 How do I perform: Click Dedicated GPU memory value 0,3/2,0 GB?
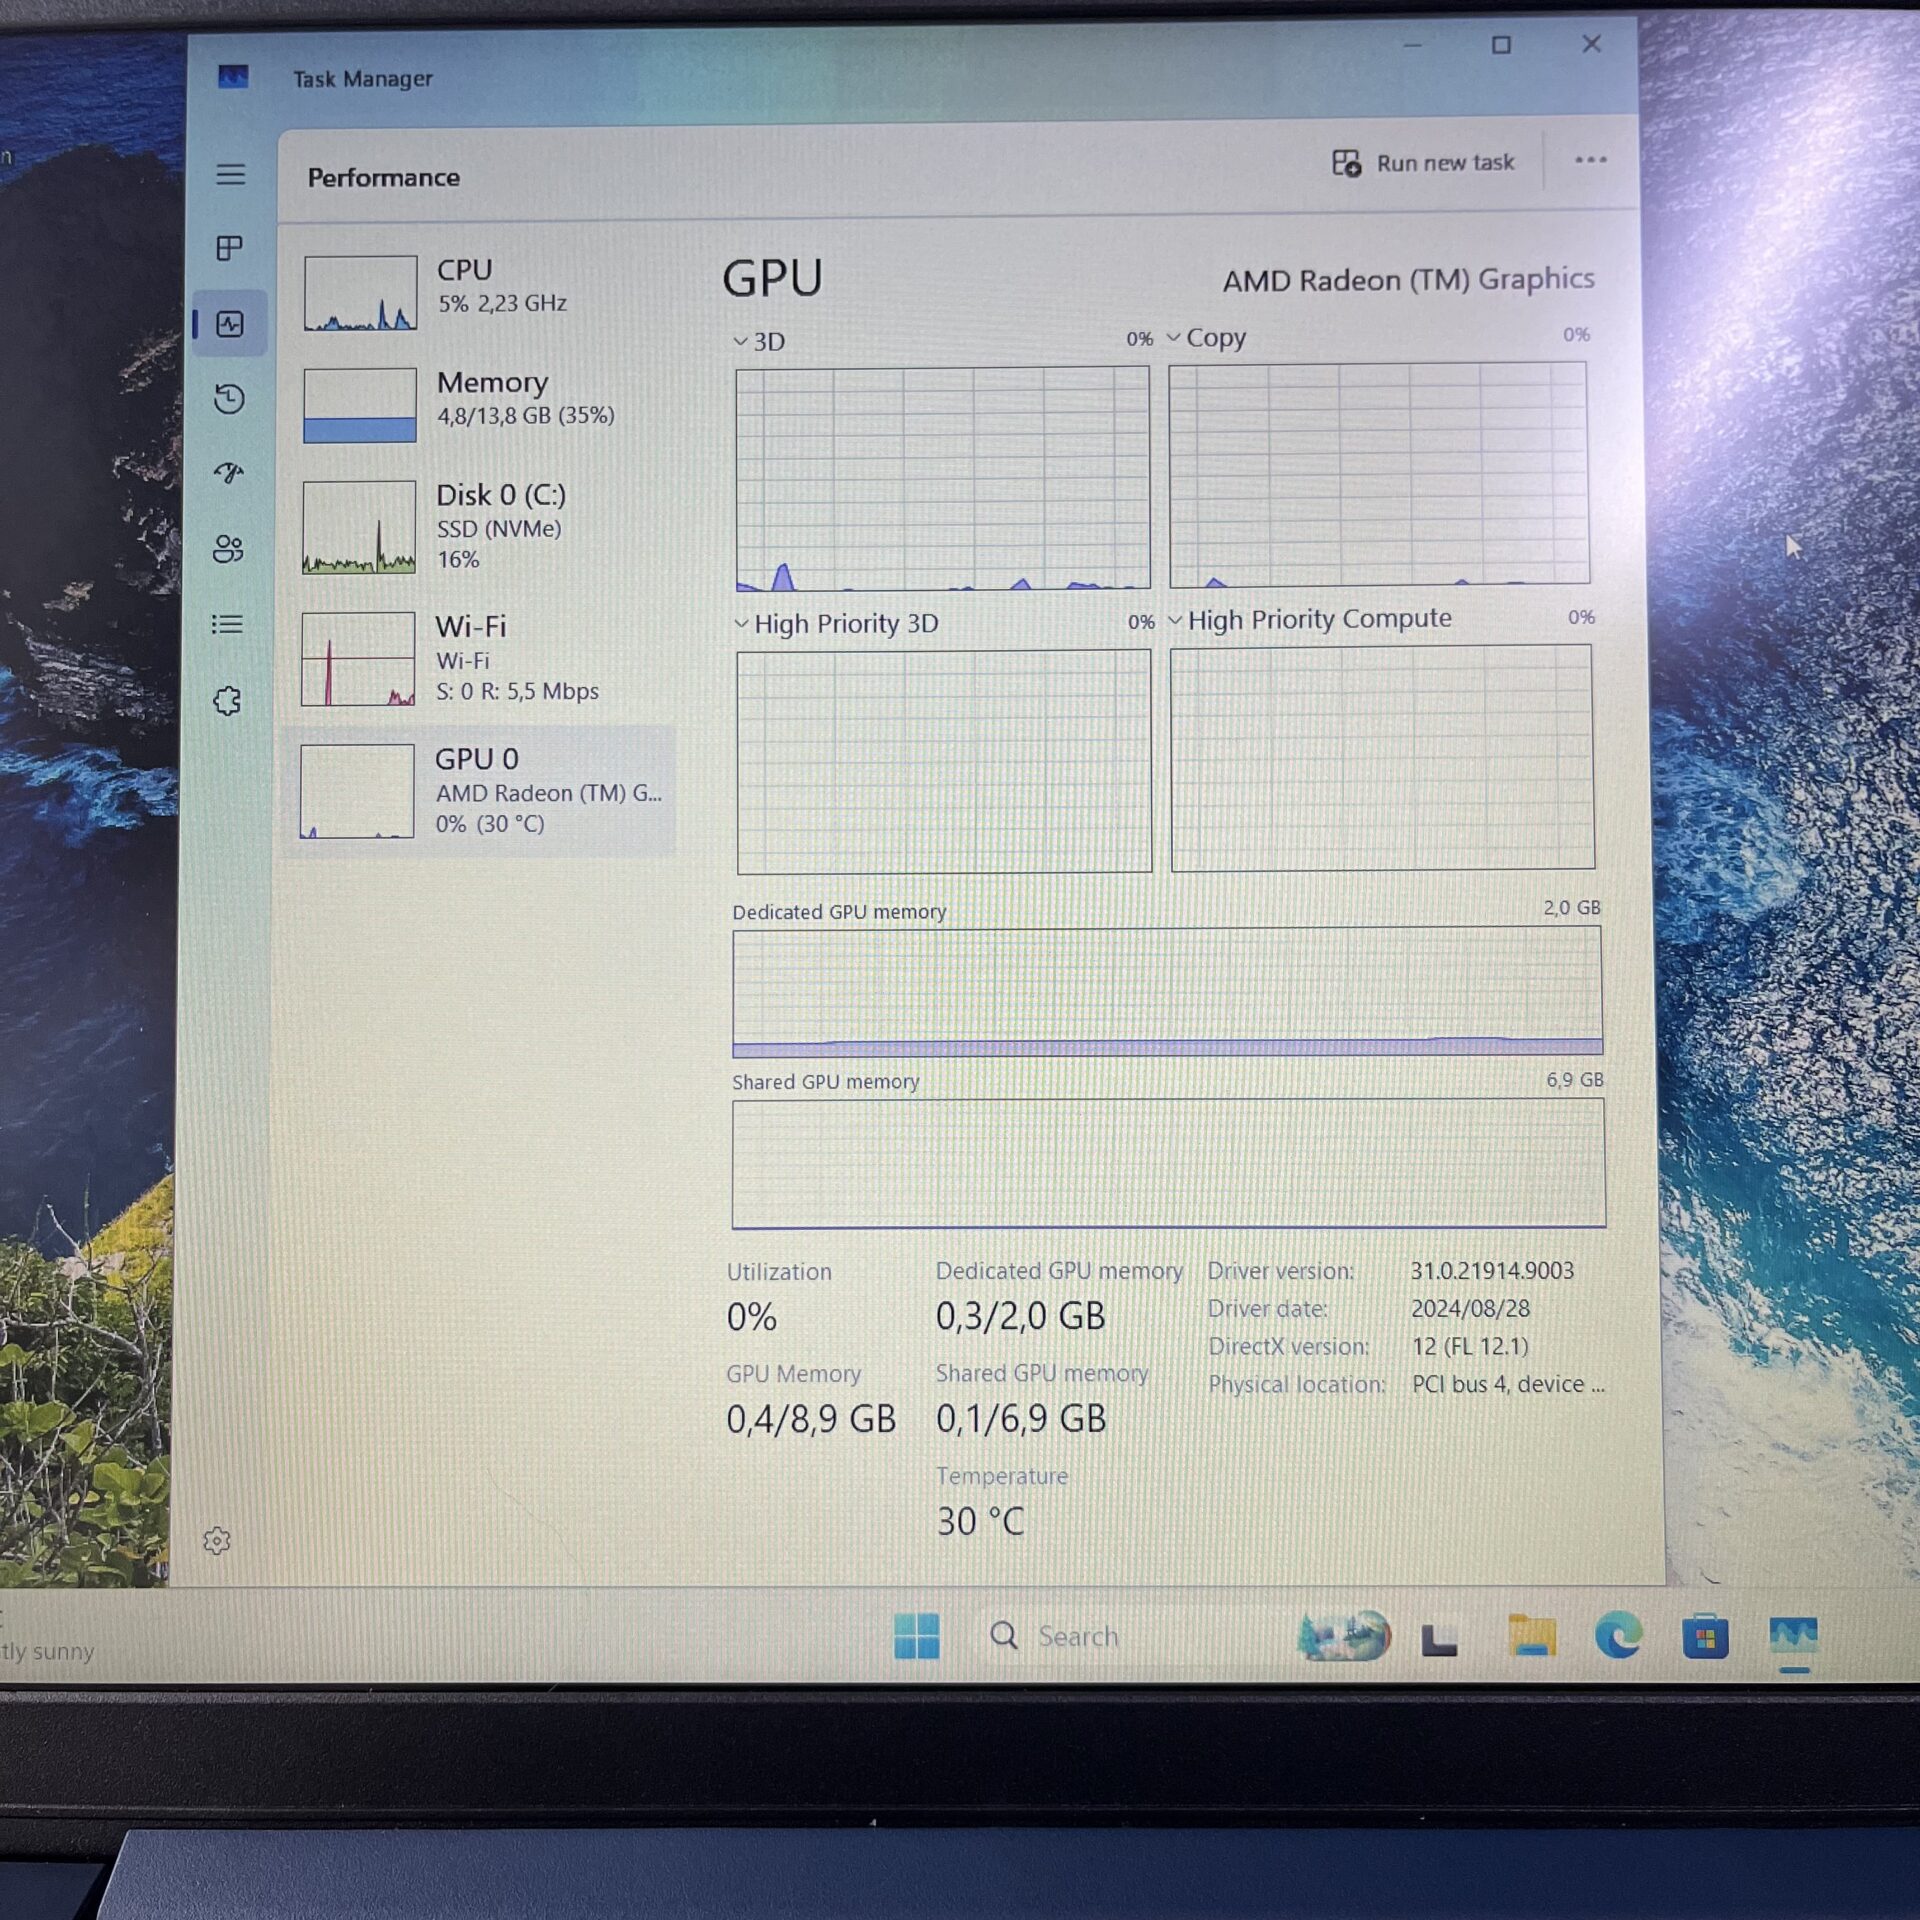point(1020,1316)
